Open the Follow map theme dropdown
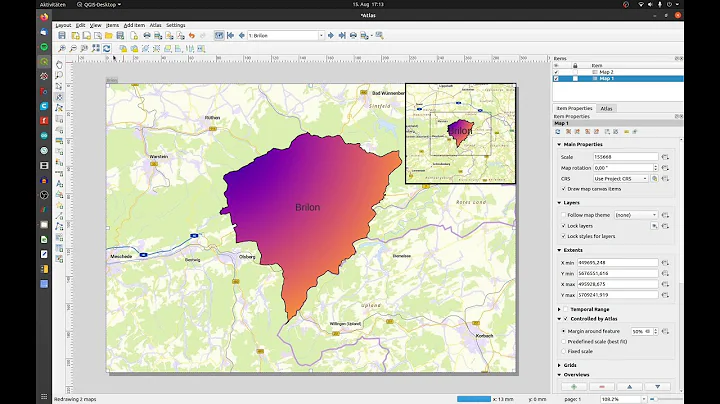Image resolution: width=720 pixels, height=404 pixels. 636,215
